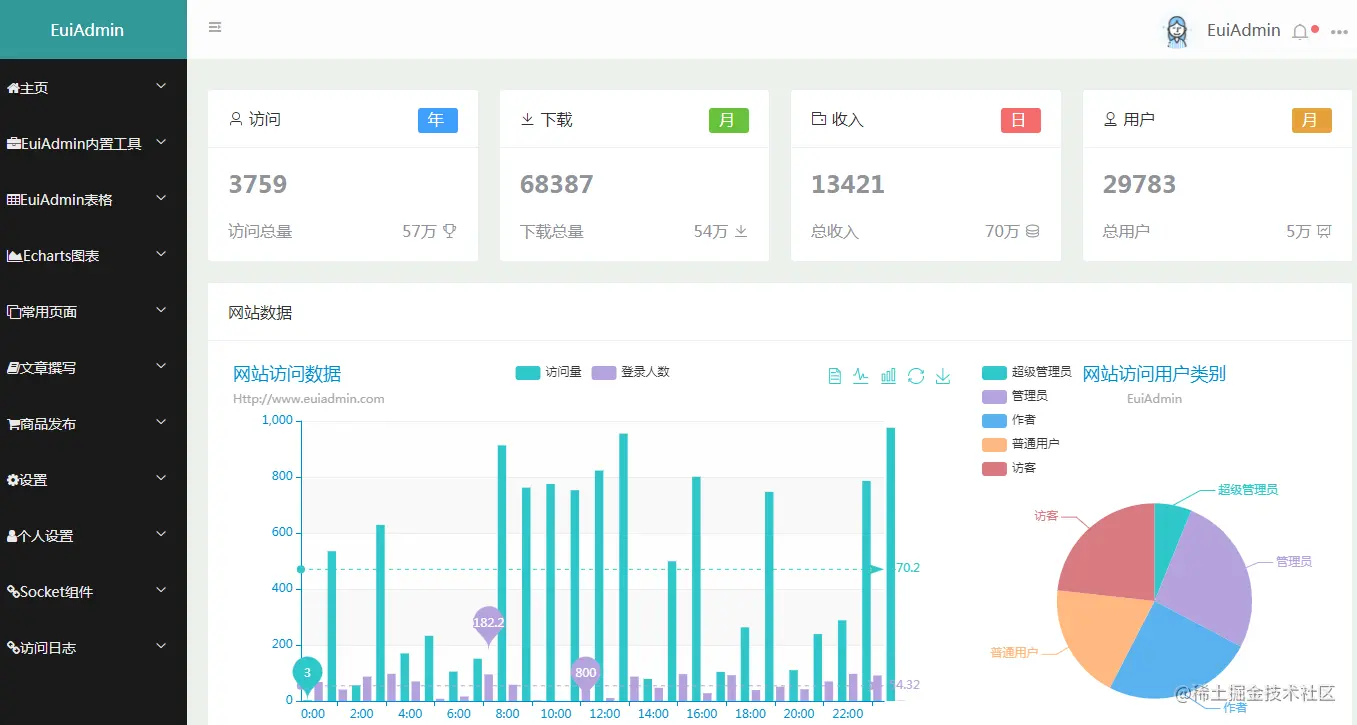Click the area-chart icon beside Echarts图表
The image size is (1357, 725).
click(x=14, y=256)
